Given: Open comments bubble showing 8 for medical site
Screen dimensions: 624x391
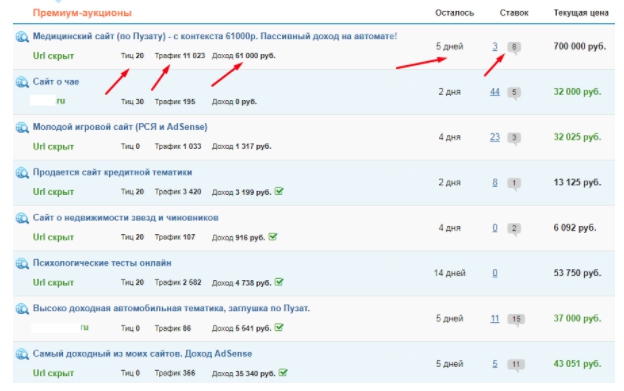Looking at the screenshot, I should pyautogui.click(x=514, y=47).
